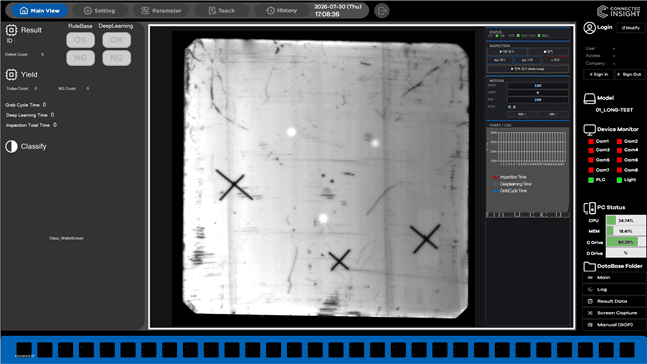The width and height of the screenshot is (647, 364).
Task: Click the Com8 red status indicator
Action: click(x=619, y=170)
